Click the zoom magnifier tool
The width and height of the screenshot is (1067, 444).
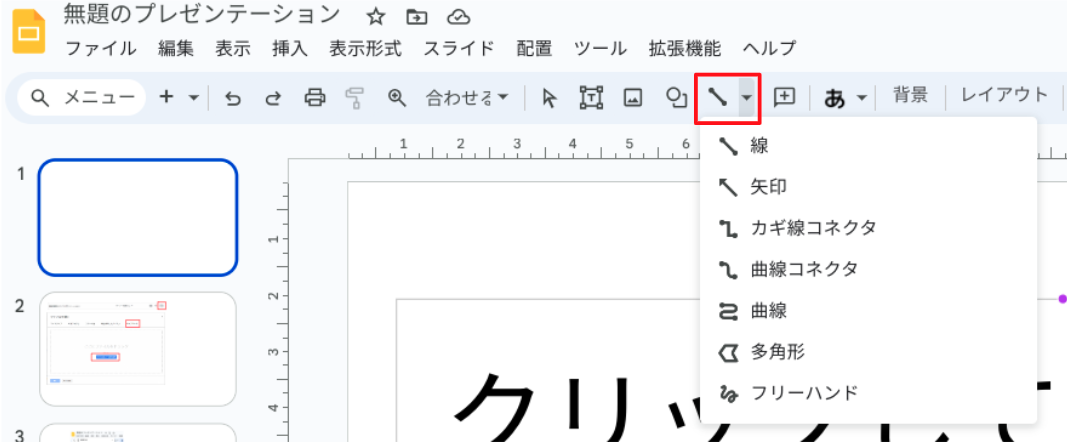point(396,98)
